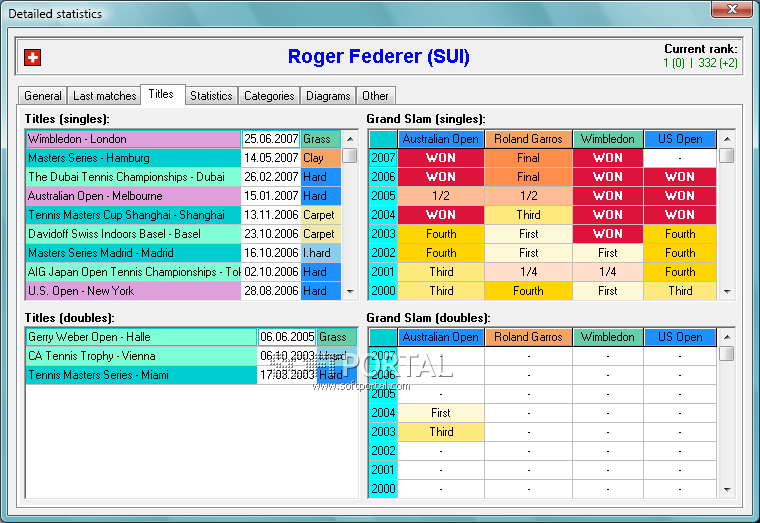
Task: Select Australian Open - Melbourne title row
Action: coord(183,196)
